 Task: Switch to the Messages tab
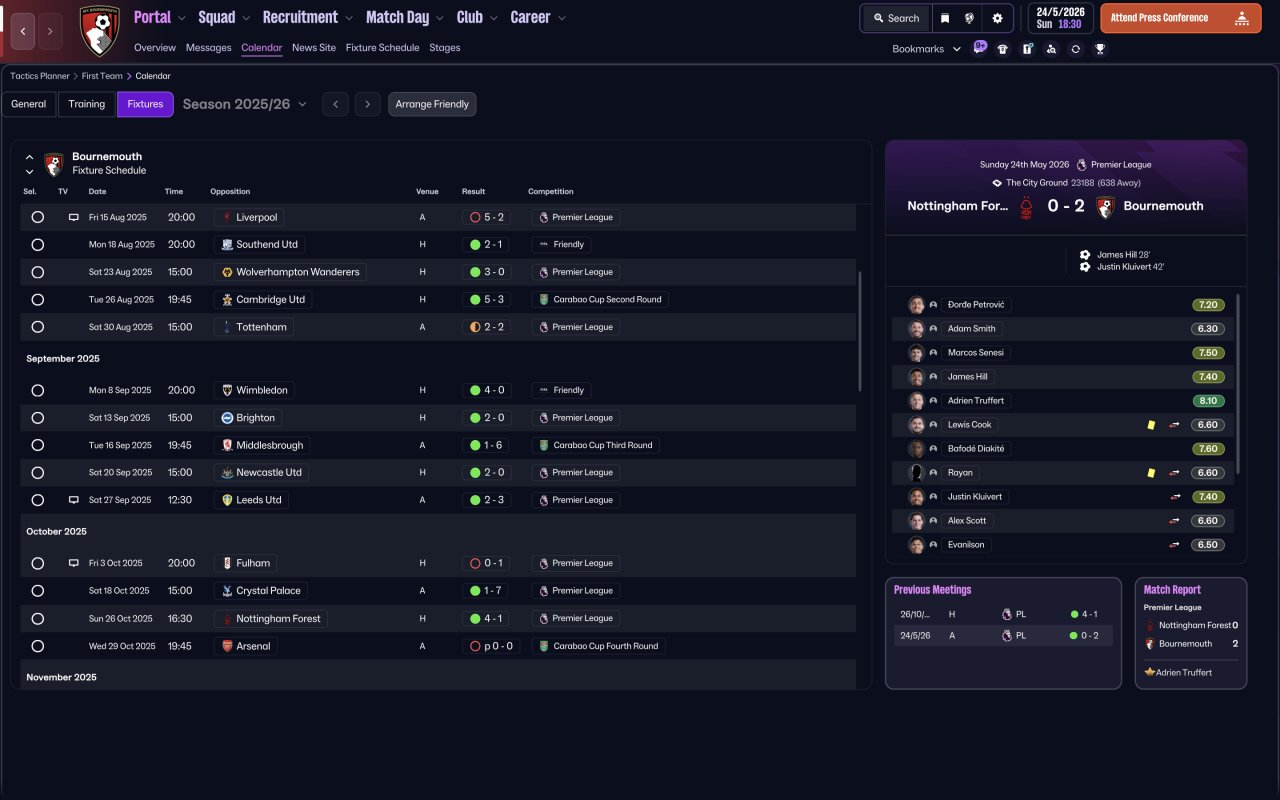click(208, 47)
